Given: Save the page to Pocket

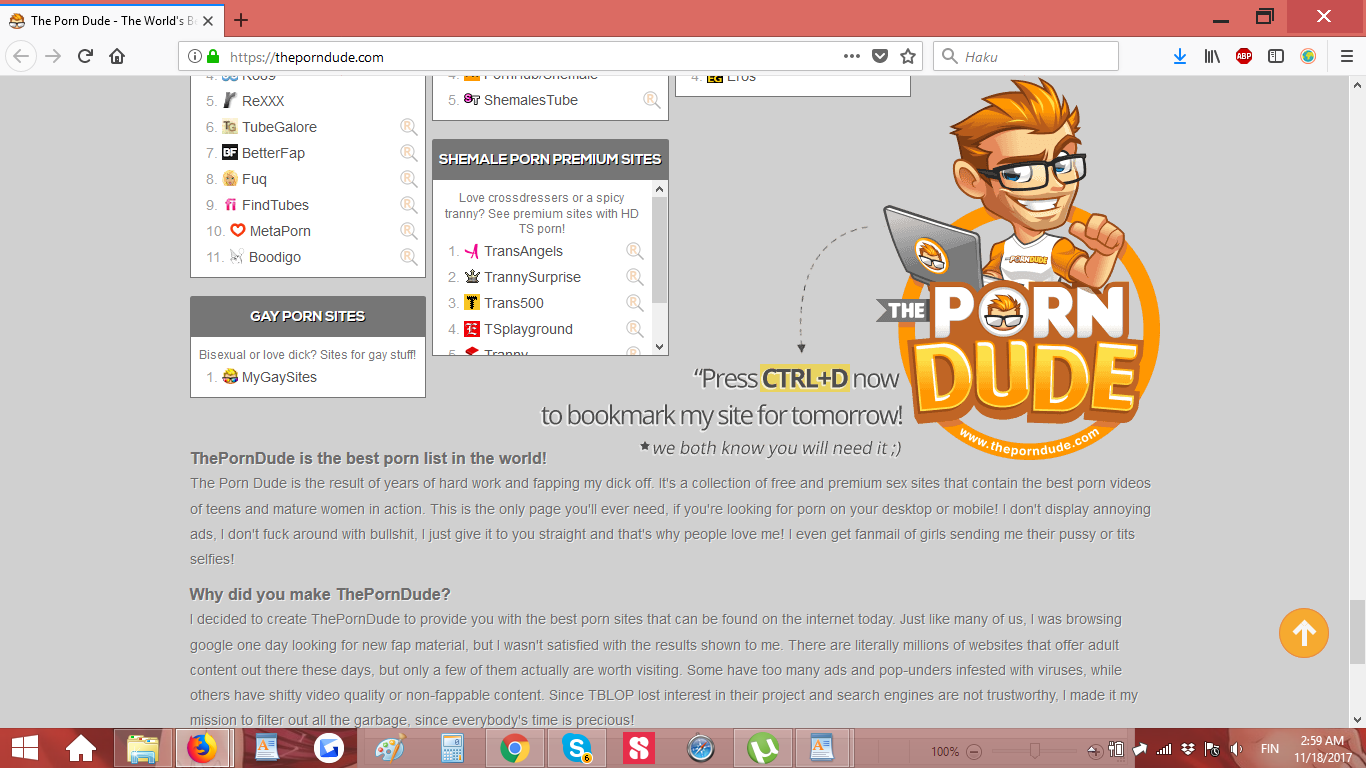Looking at the screenshot, I should pos(880,56).
